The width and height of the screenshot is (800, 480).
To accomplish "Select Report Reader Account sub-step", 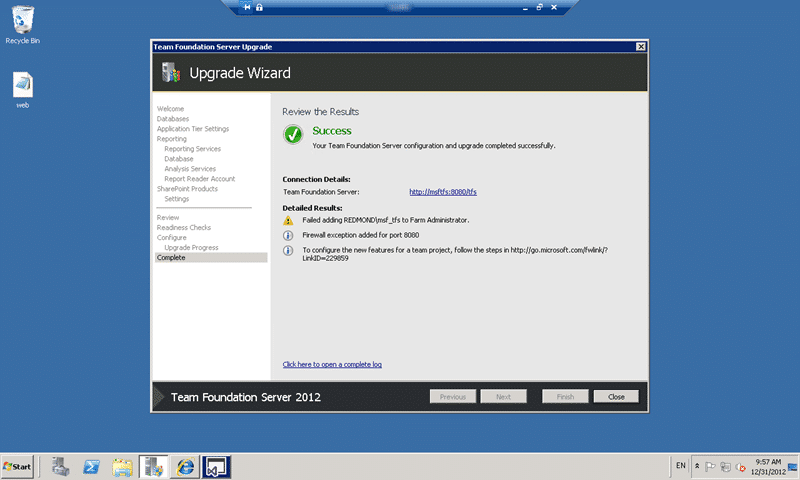I will 199,179.
